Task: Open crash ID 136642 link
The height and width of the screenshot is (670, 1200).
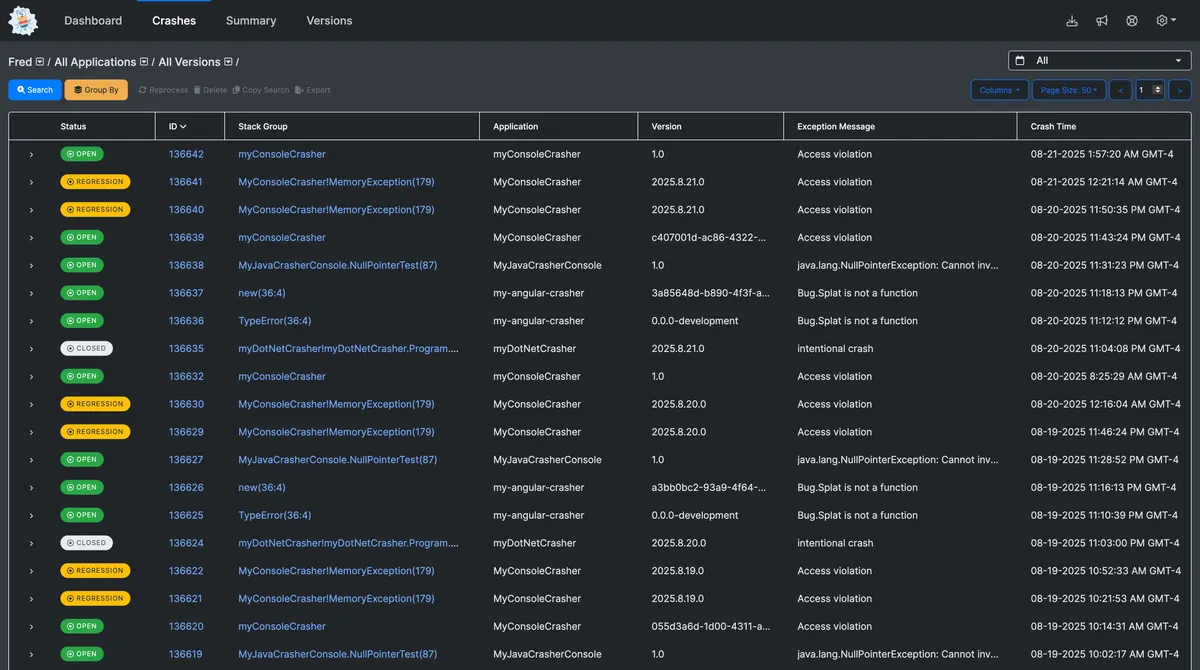Action: (x=186, y=155)
